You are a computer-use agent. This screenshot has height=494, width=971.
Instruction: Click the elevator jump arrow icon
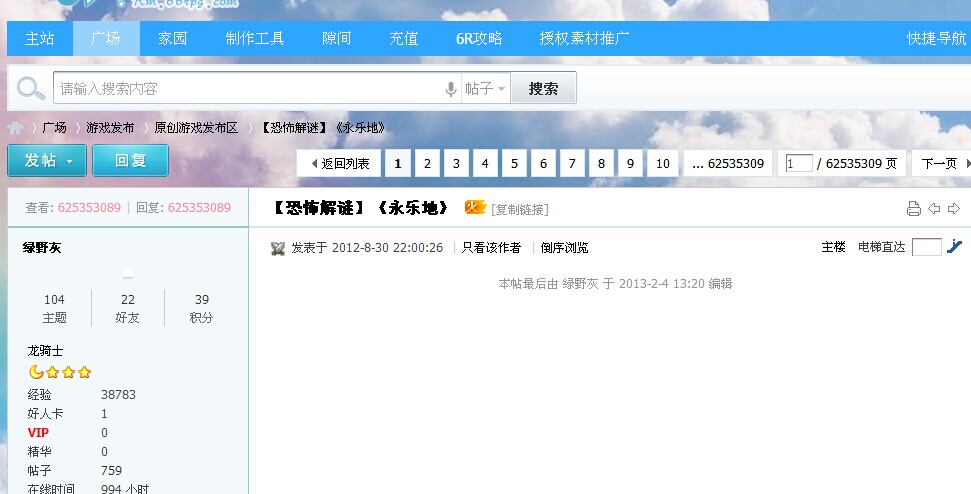[954, 246]
